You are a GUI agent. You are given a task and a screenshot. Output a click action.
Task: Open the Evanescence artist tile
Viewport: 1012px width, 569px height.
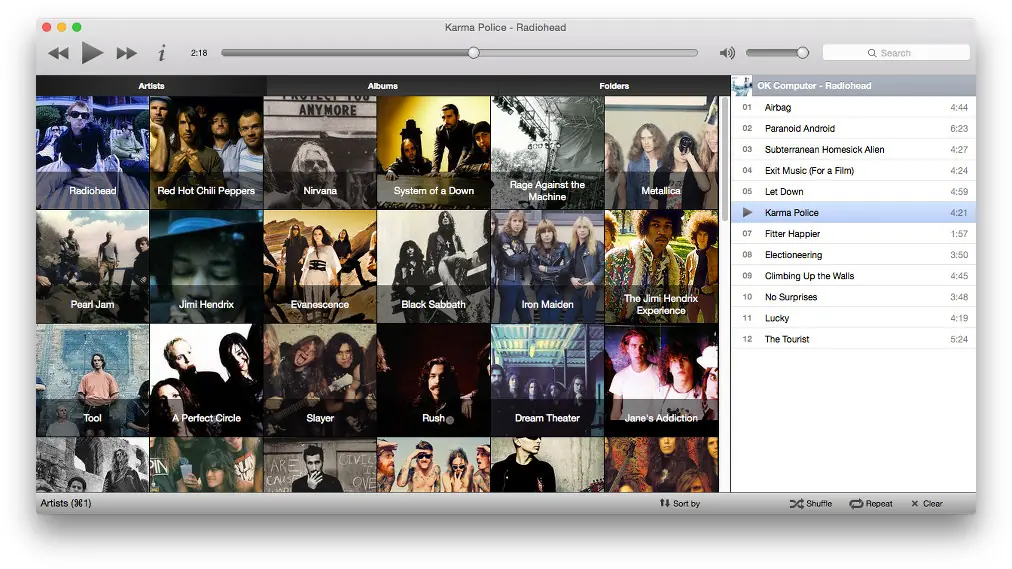click(320, 266)
